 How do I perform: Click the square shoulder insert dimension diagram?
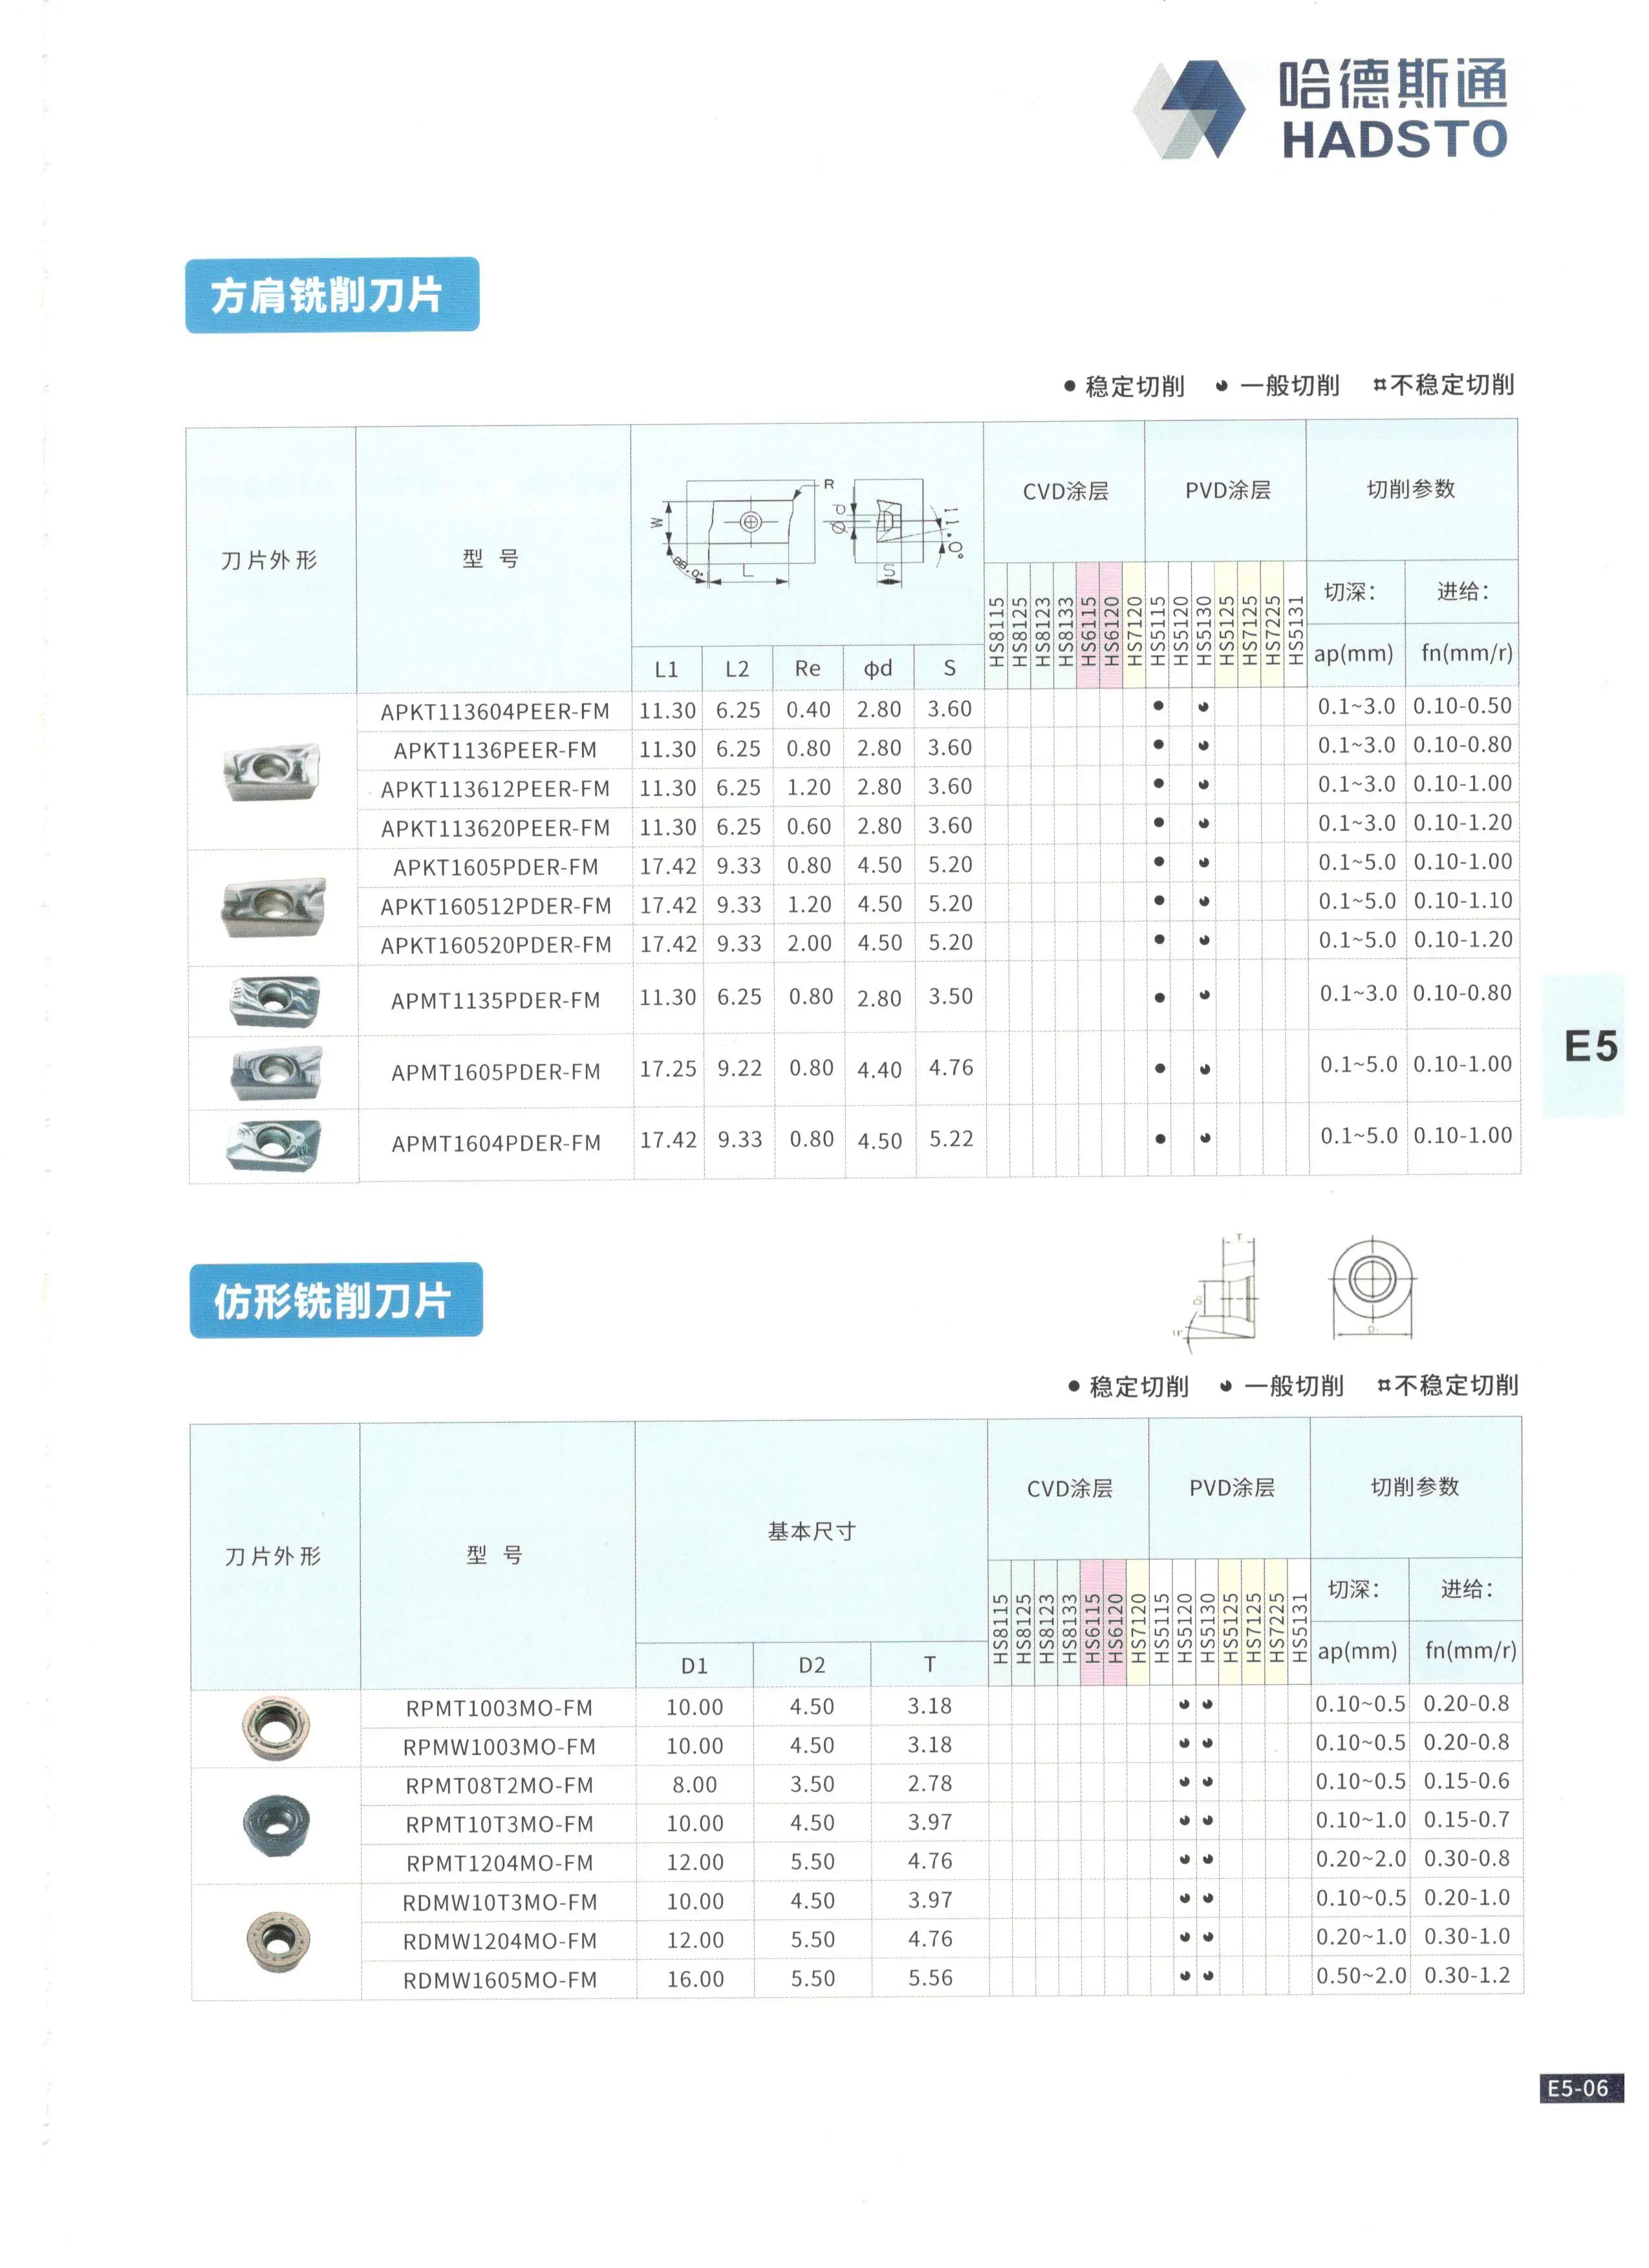(x=806, y=532)
